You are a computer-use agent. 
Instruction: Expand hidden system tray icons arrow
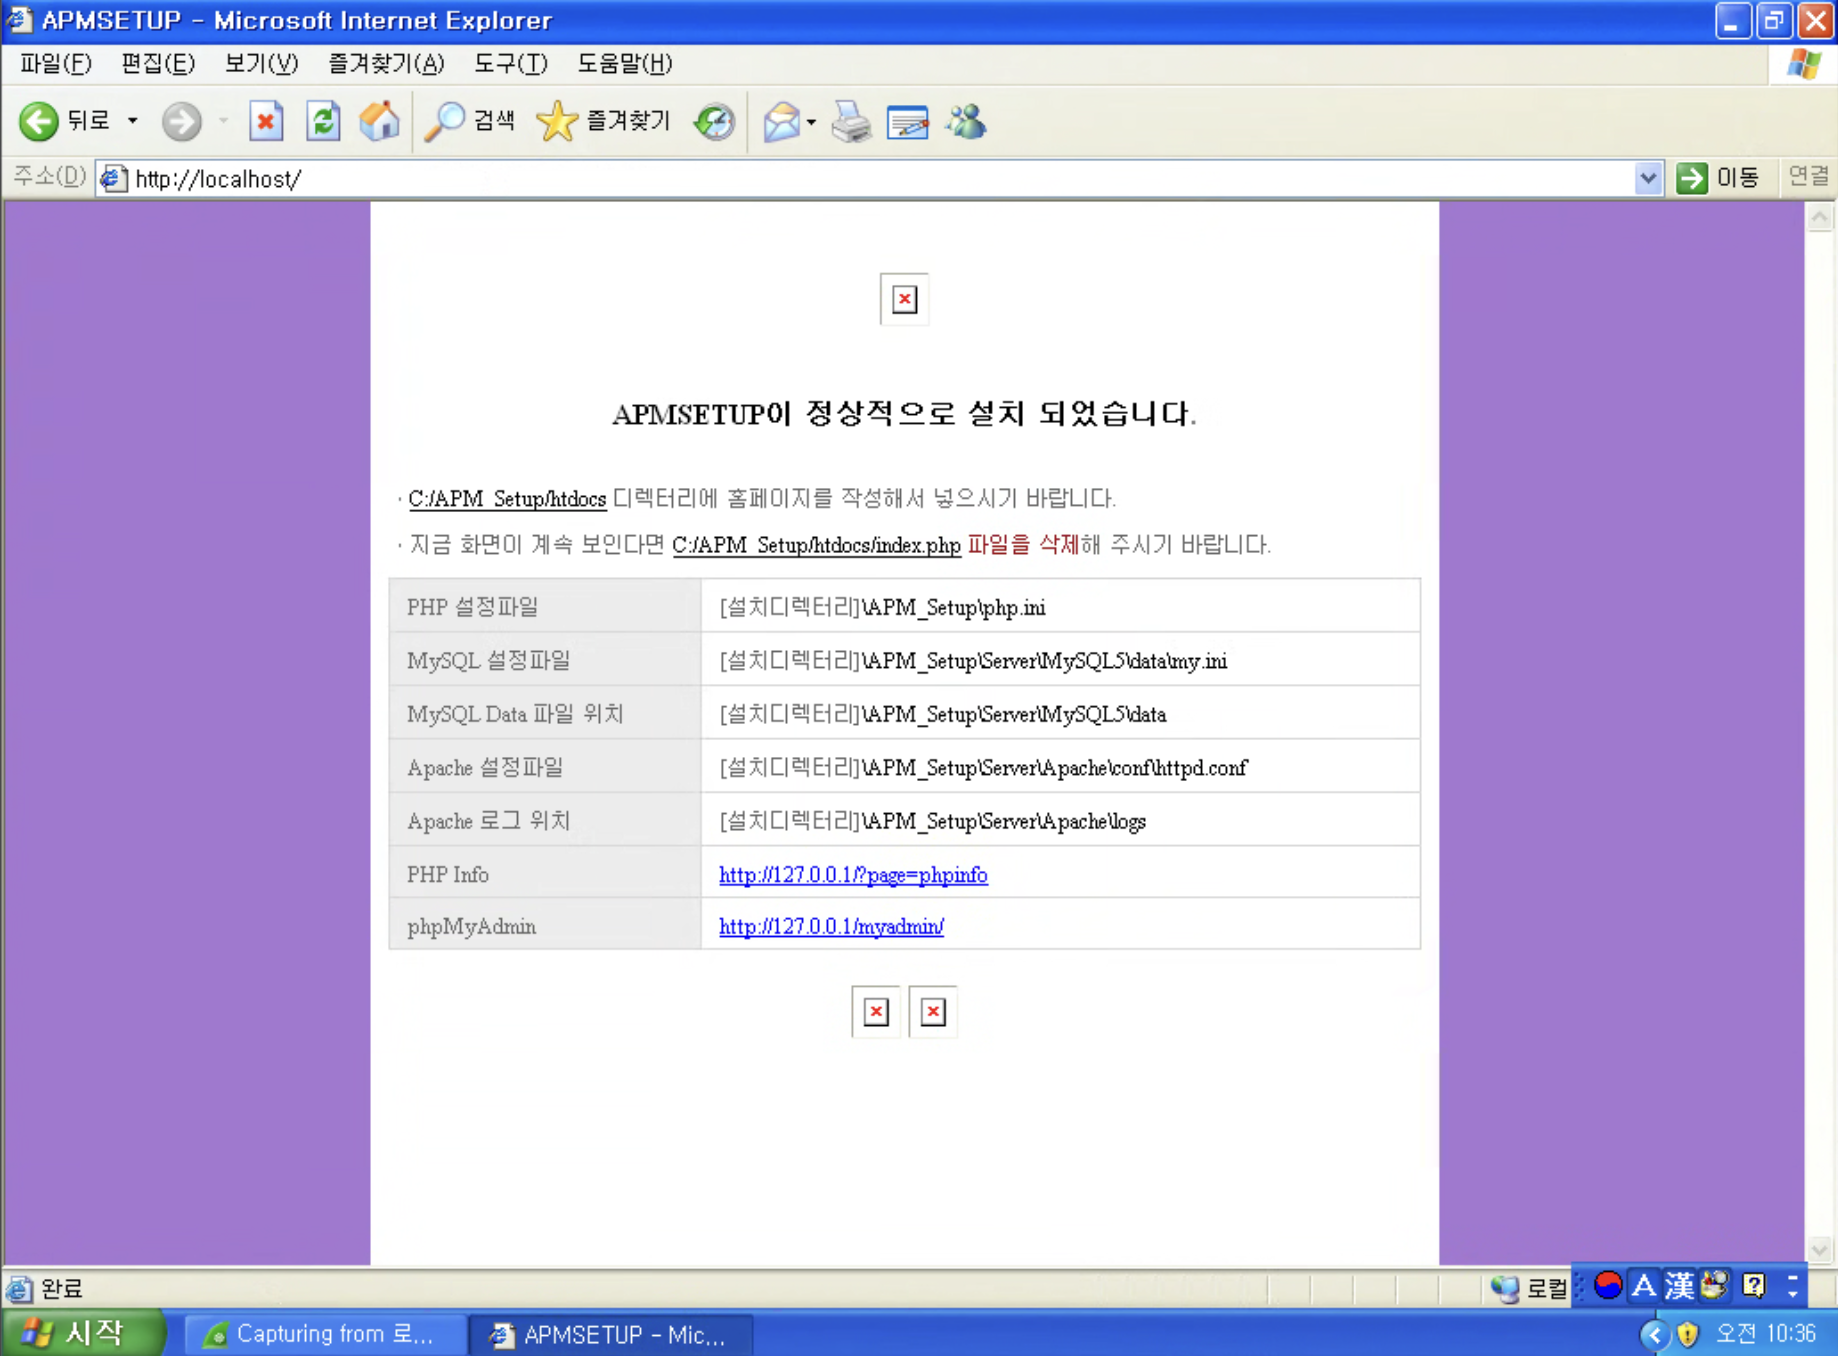[1654, 1334]
